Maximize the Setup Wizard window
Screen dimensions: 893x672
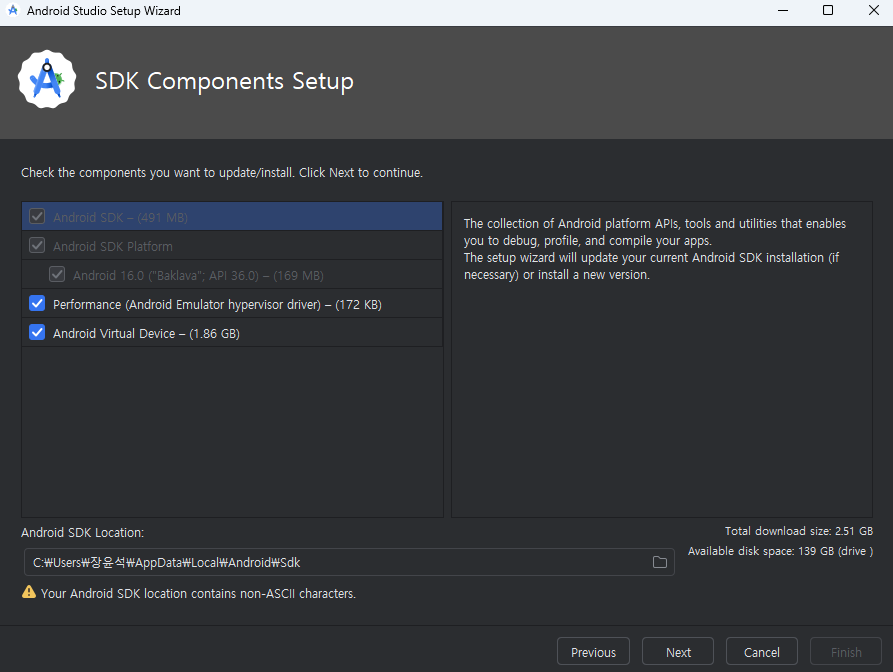click(828, 10)
